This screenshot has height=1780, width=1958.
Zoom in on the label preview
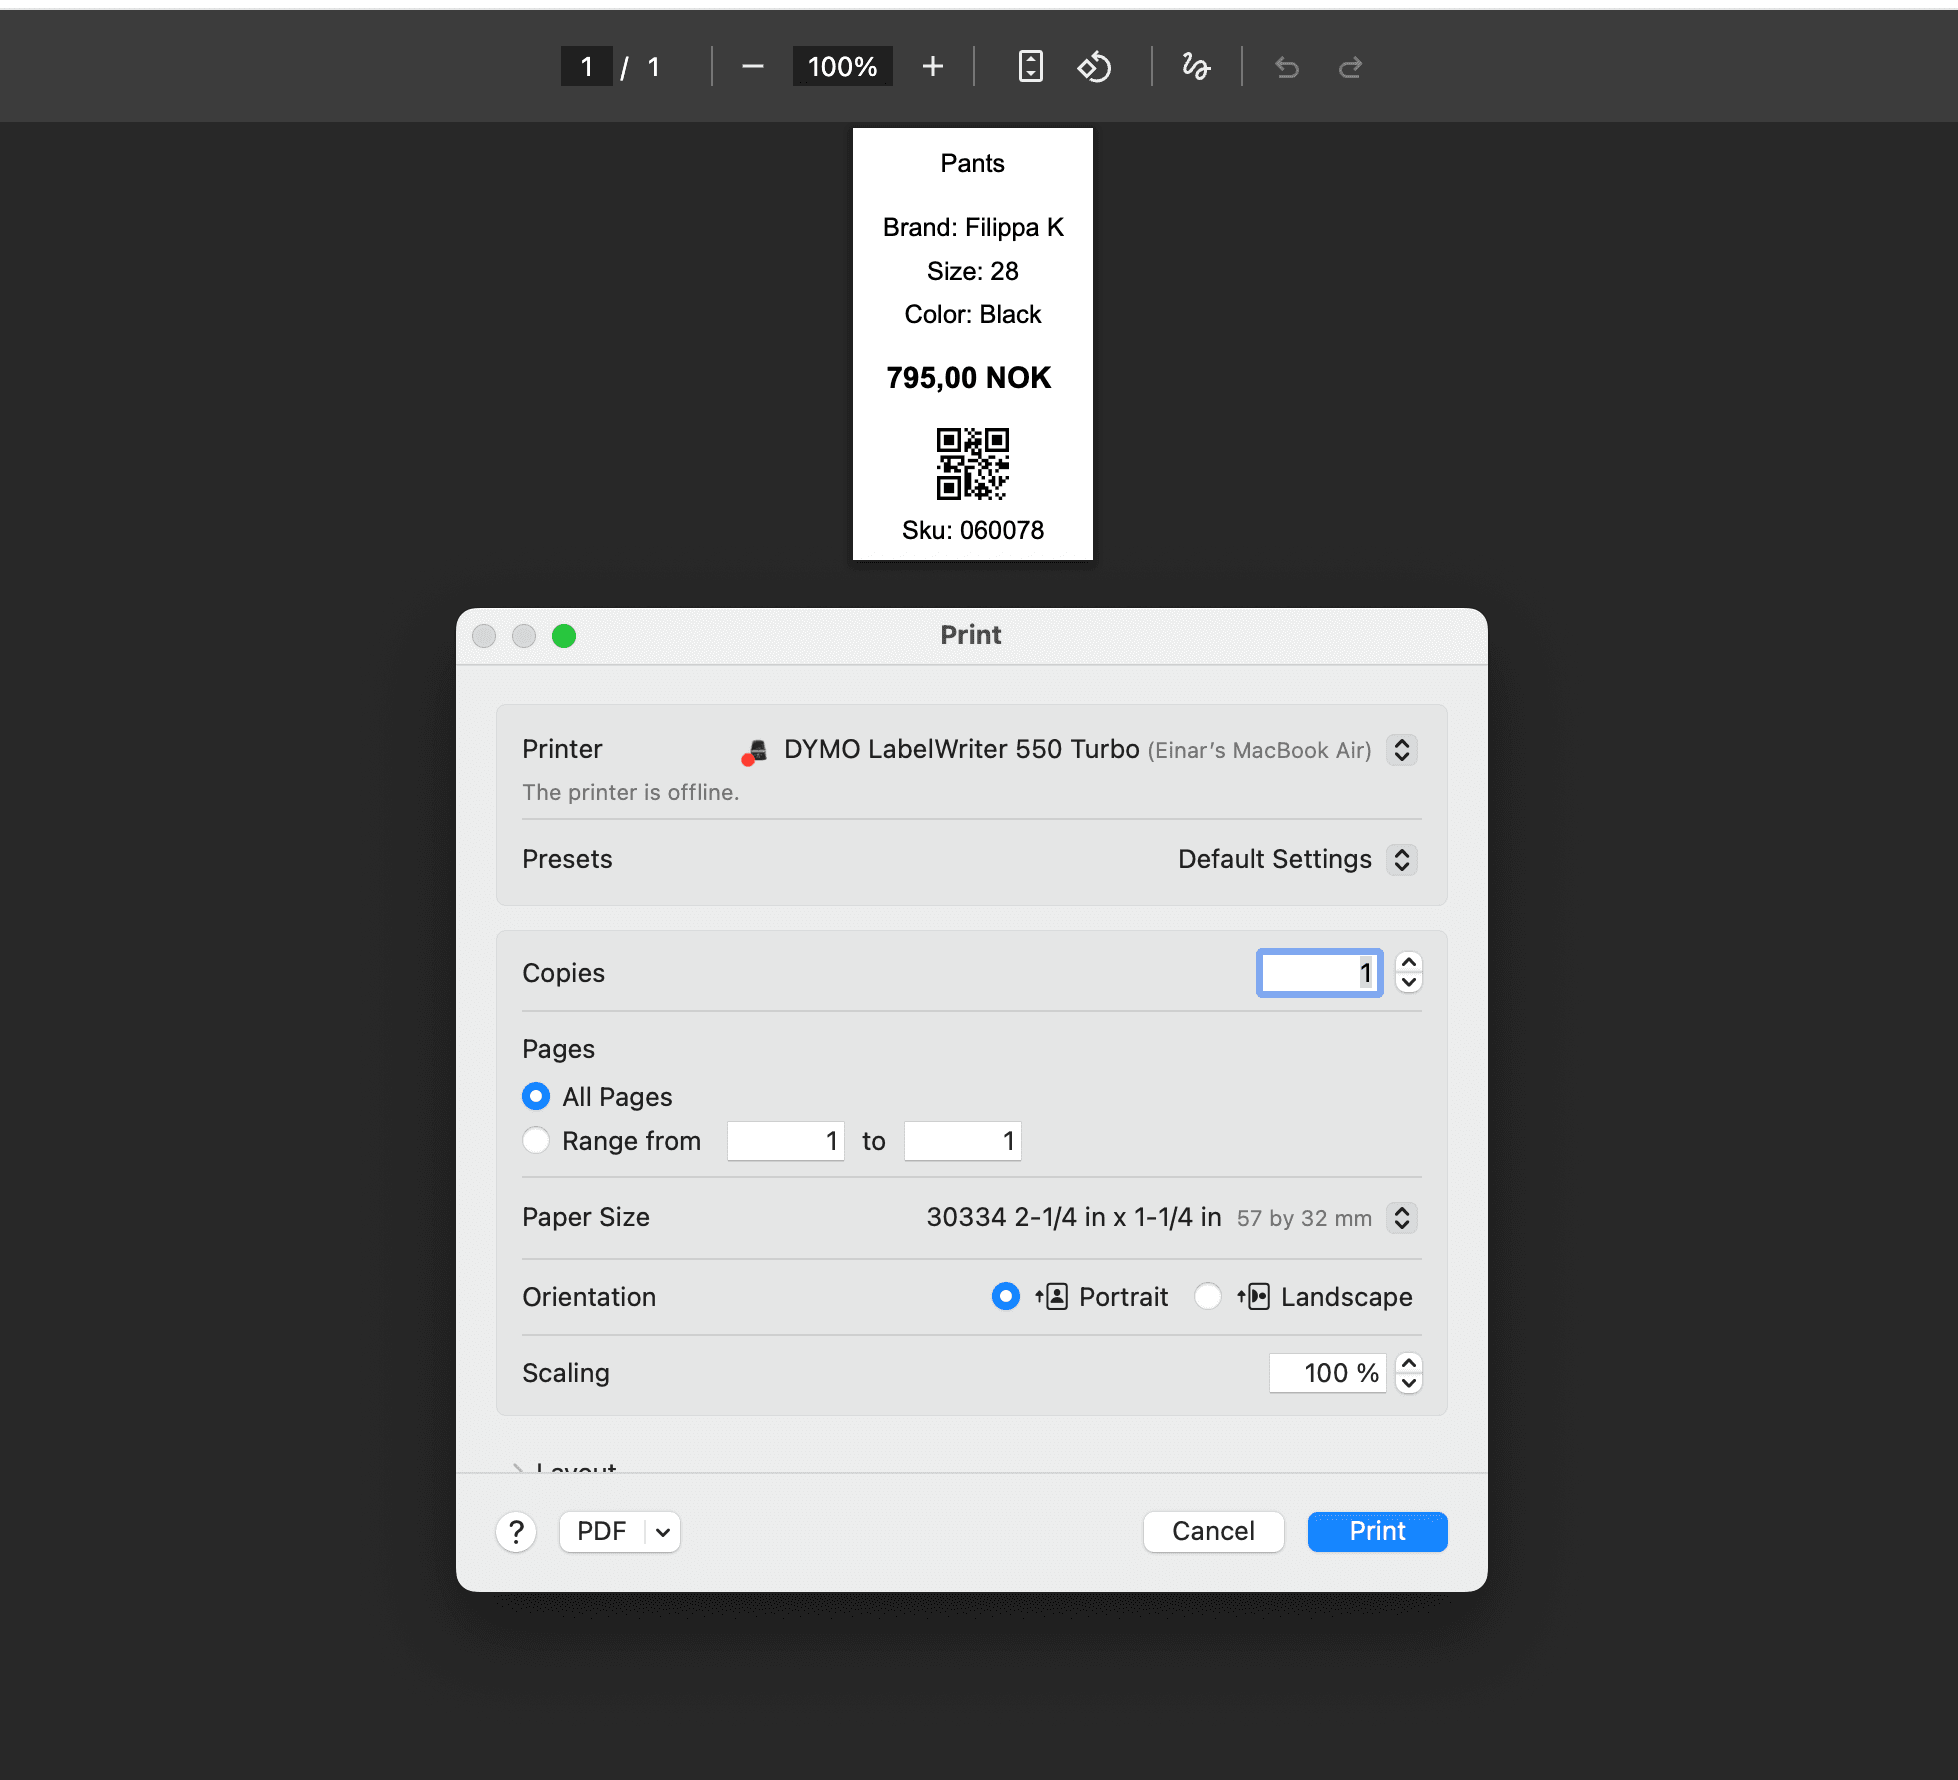(x=932, y=66)
